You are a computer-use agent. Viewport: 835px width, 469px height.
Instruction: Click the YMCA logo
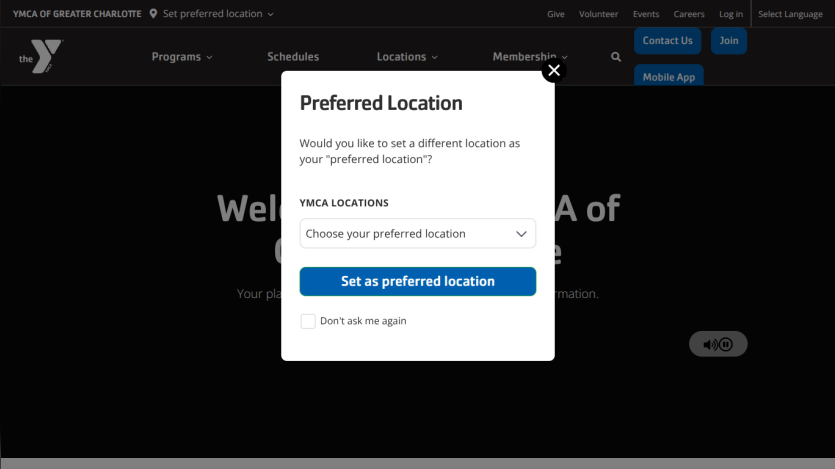(41, 56)
